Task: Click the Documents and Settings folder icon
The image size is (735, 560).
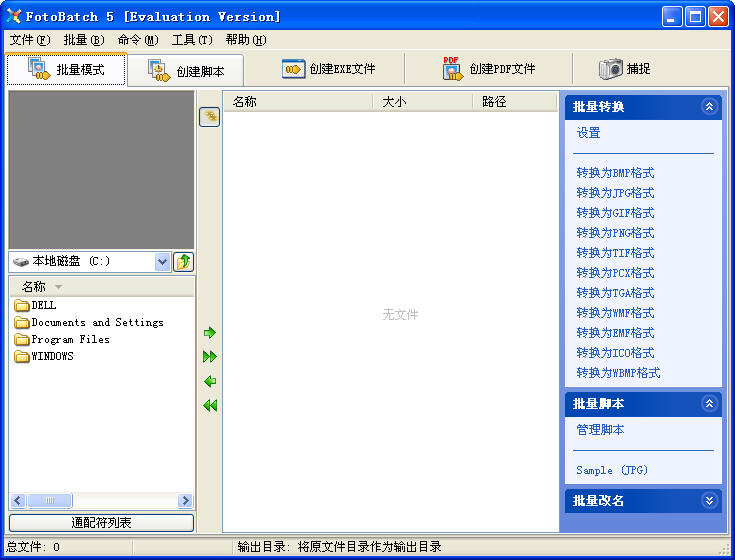Action: tap(22, 322)
